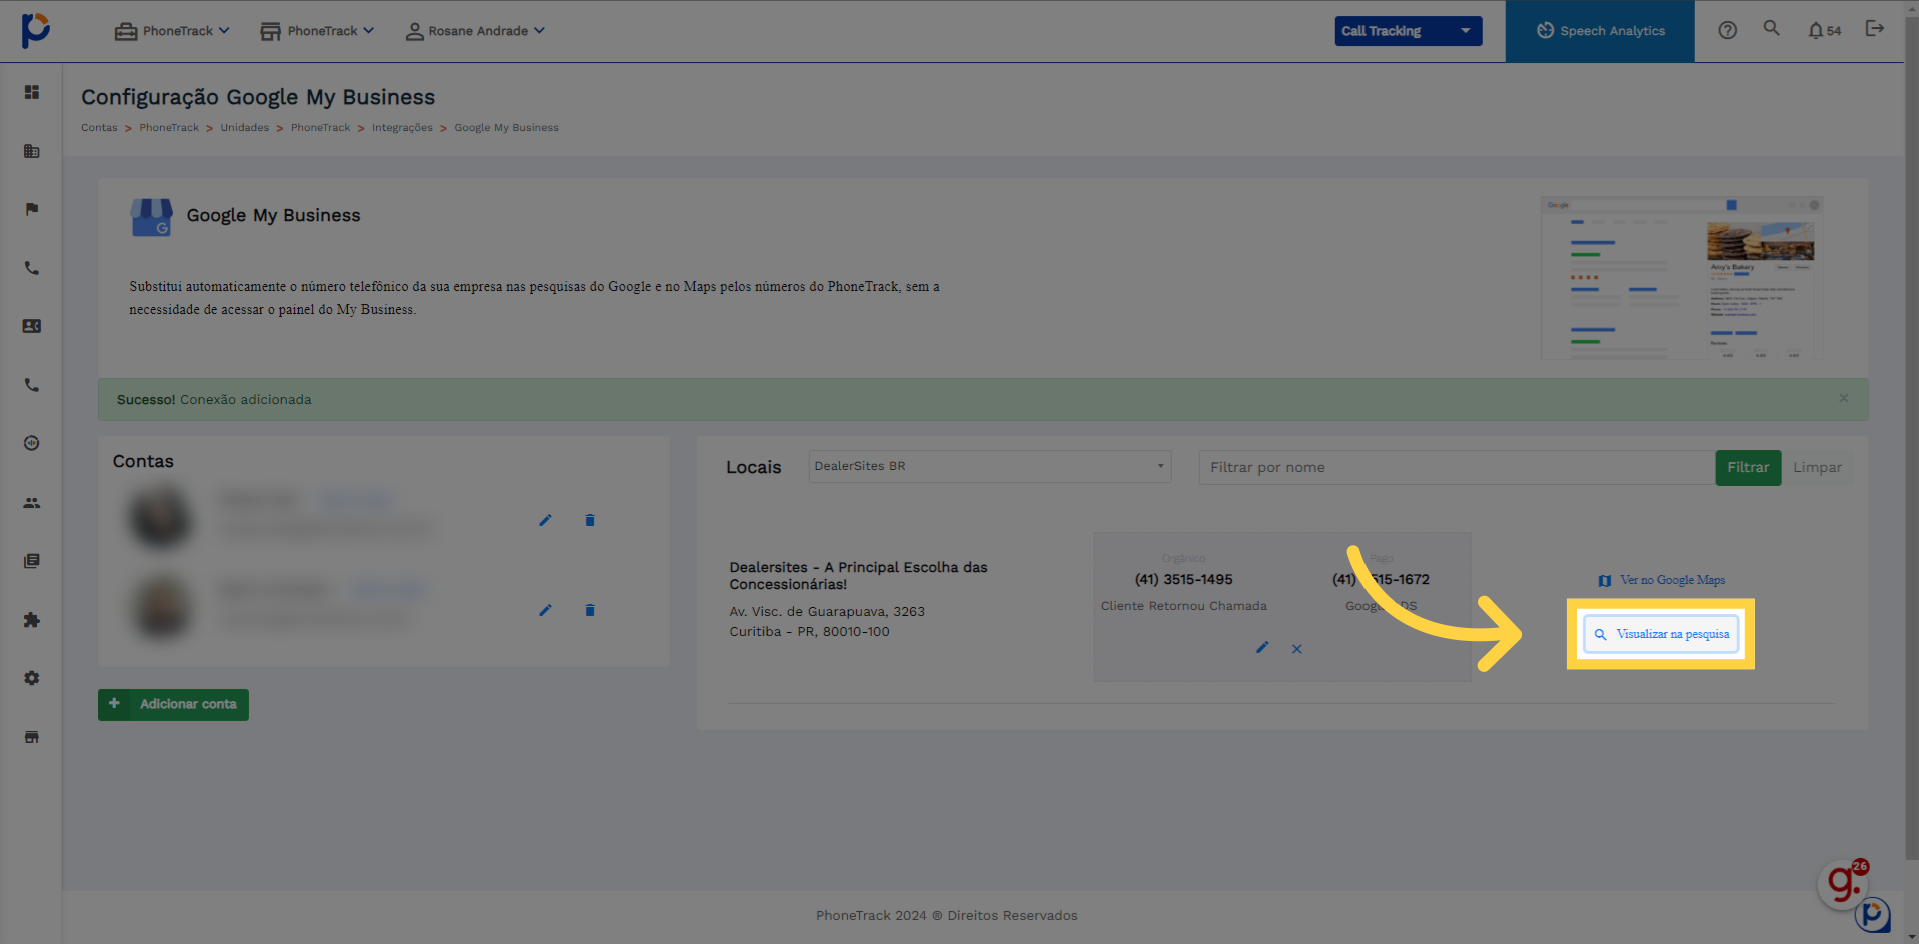Open the Call Tracking product dropdown

[x=1408, y=31]
